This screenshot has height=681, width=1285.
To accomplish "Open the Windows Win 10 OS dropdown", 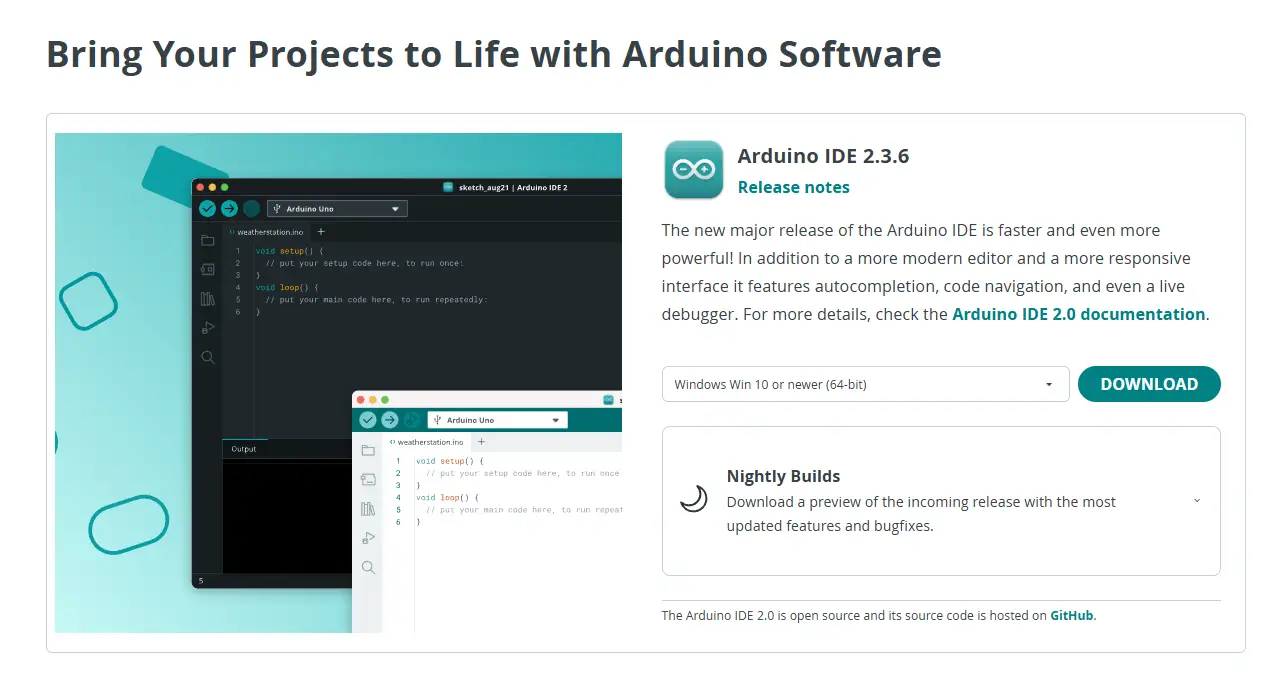I will click(x=865, y=384).
